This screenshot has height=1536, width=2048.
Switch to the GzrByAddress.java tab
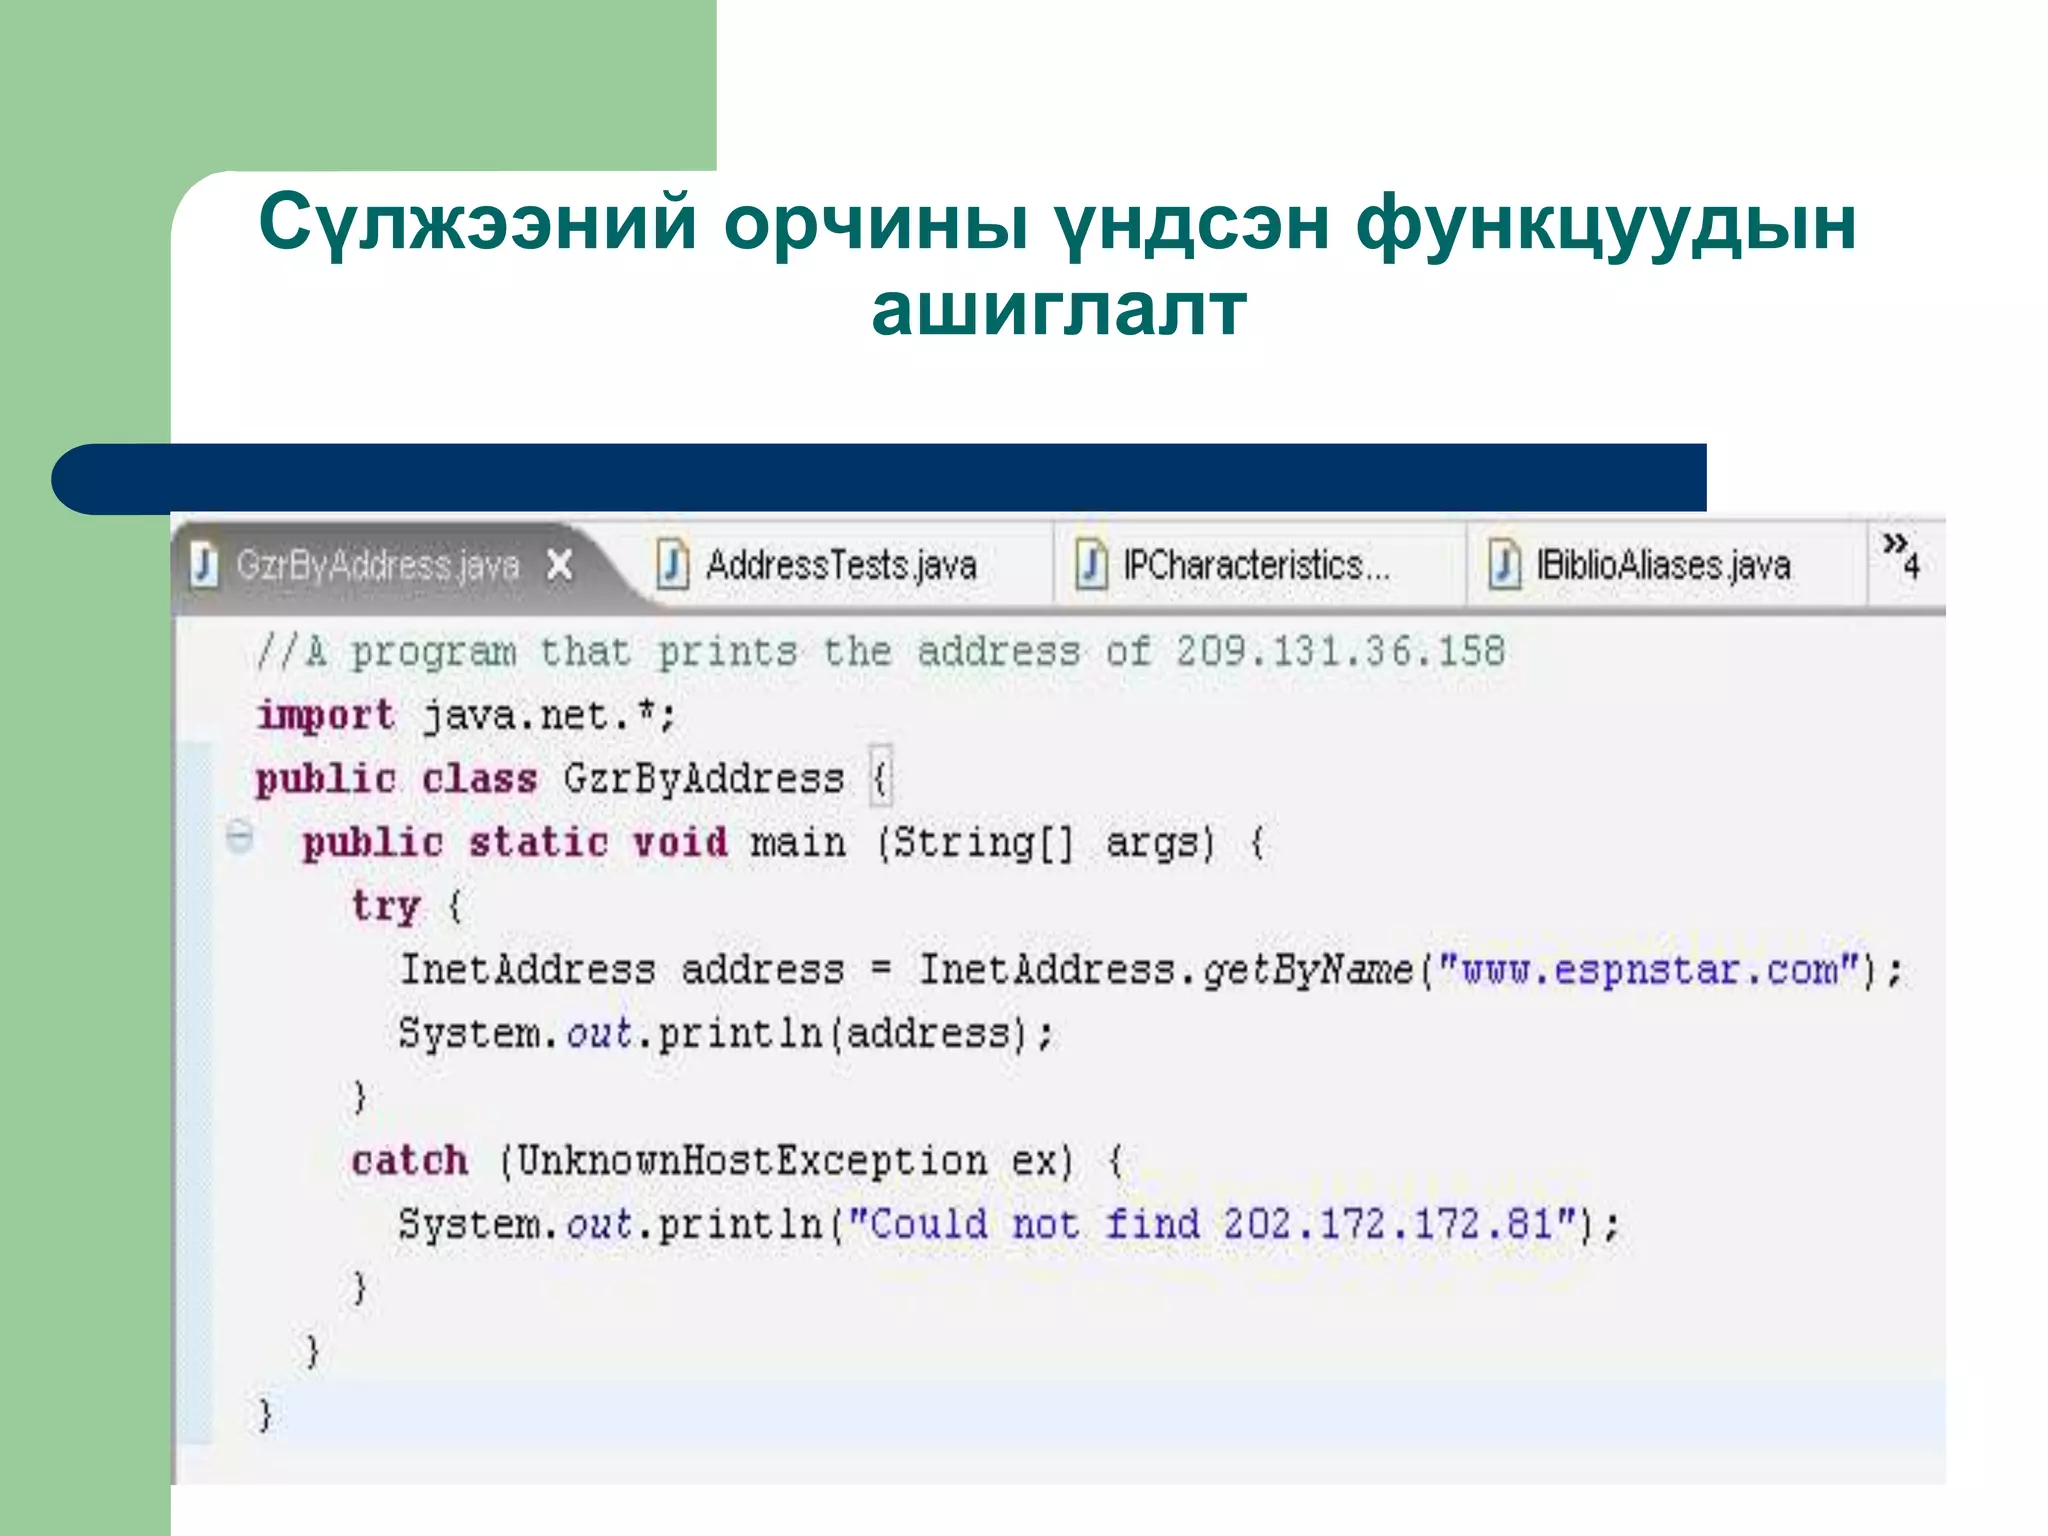tap(378, 565)
